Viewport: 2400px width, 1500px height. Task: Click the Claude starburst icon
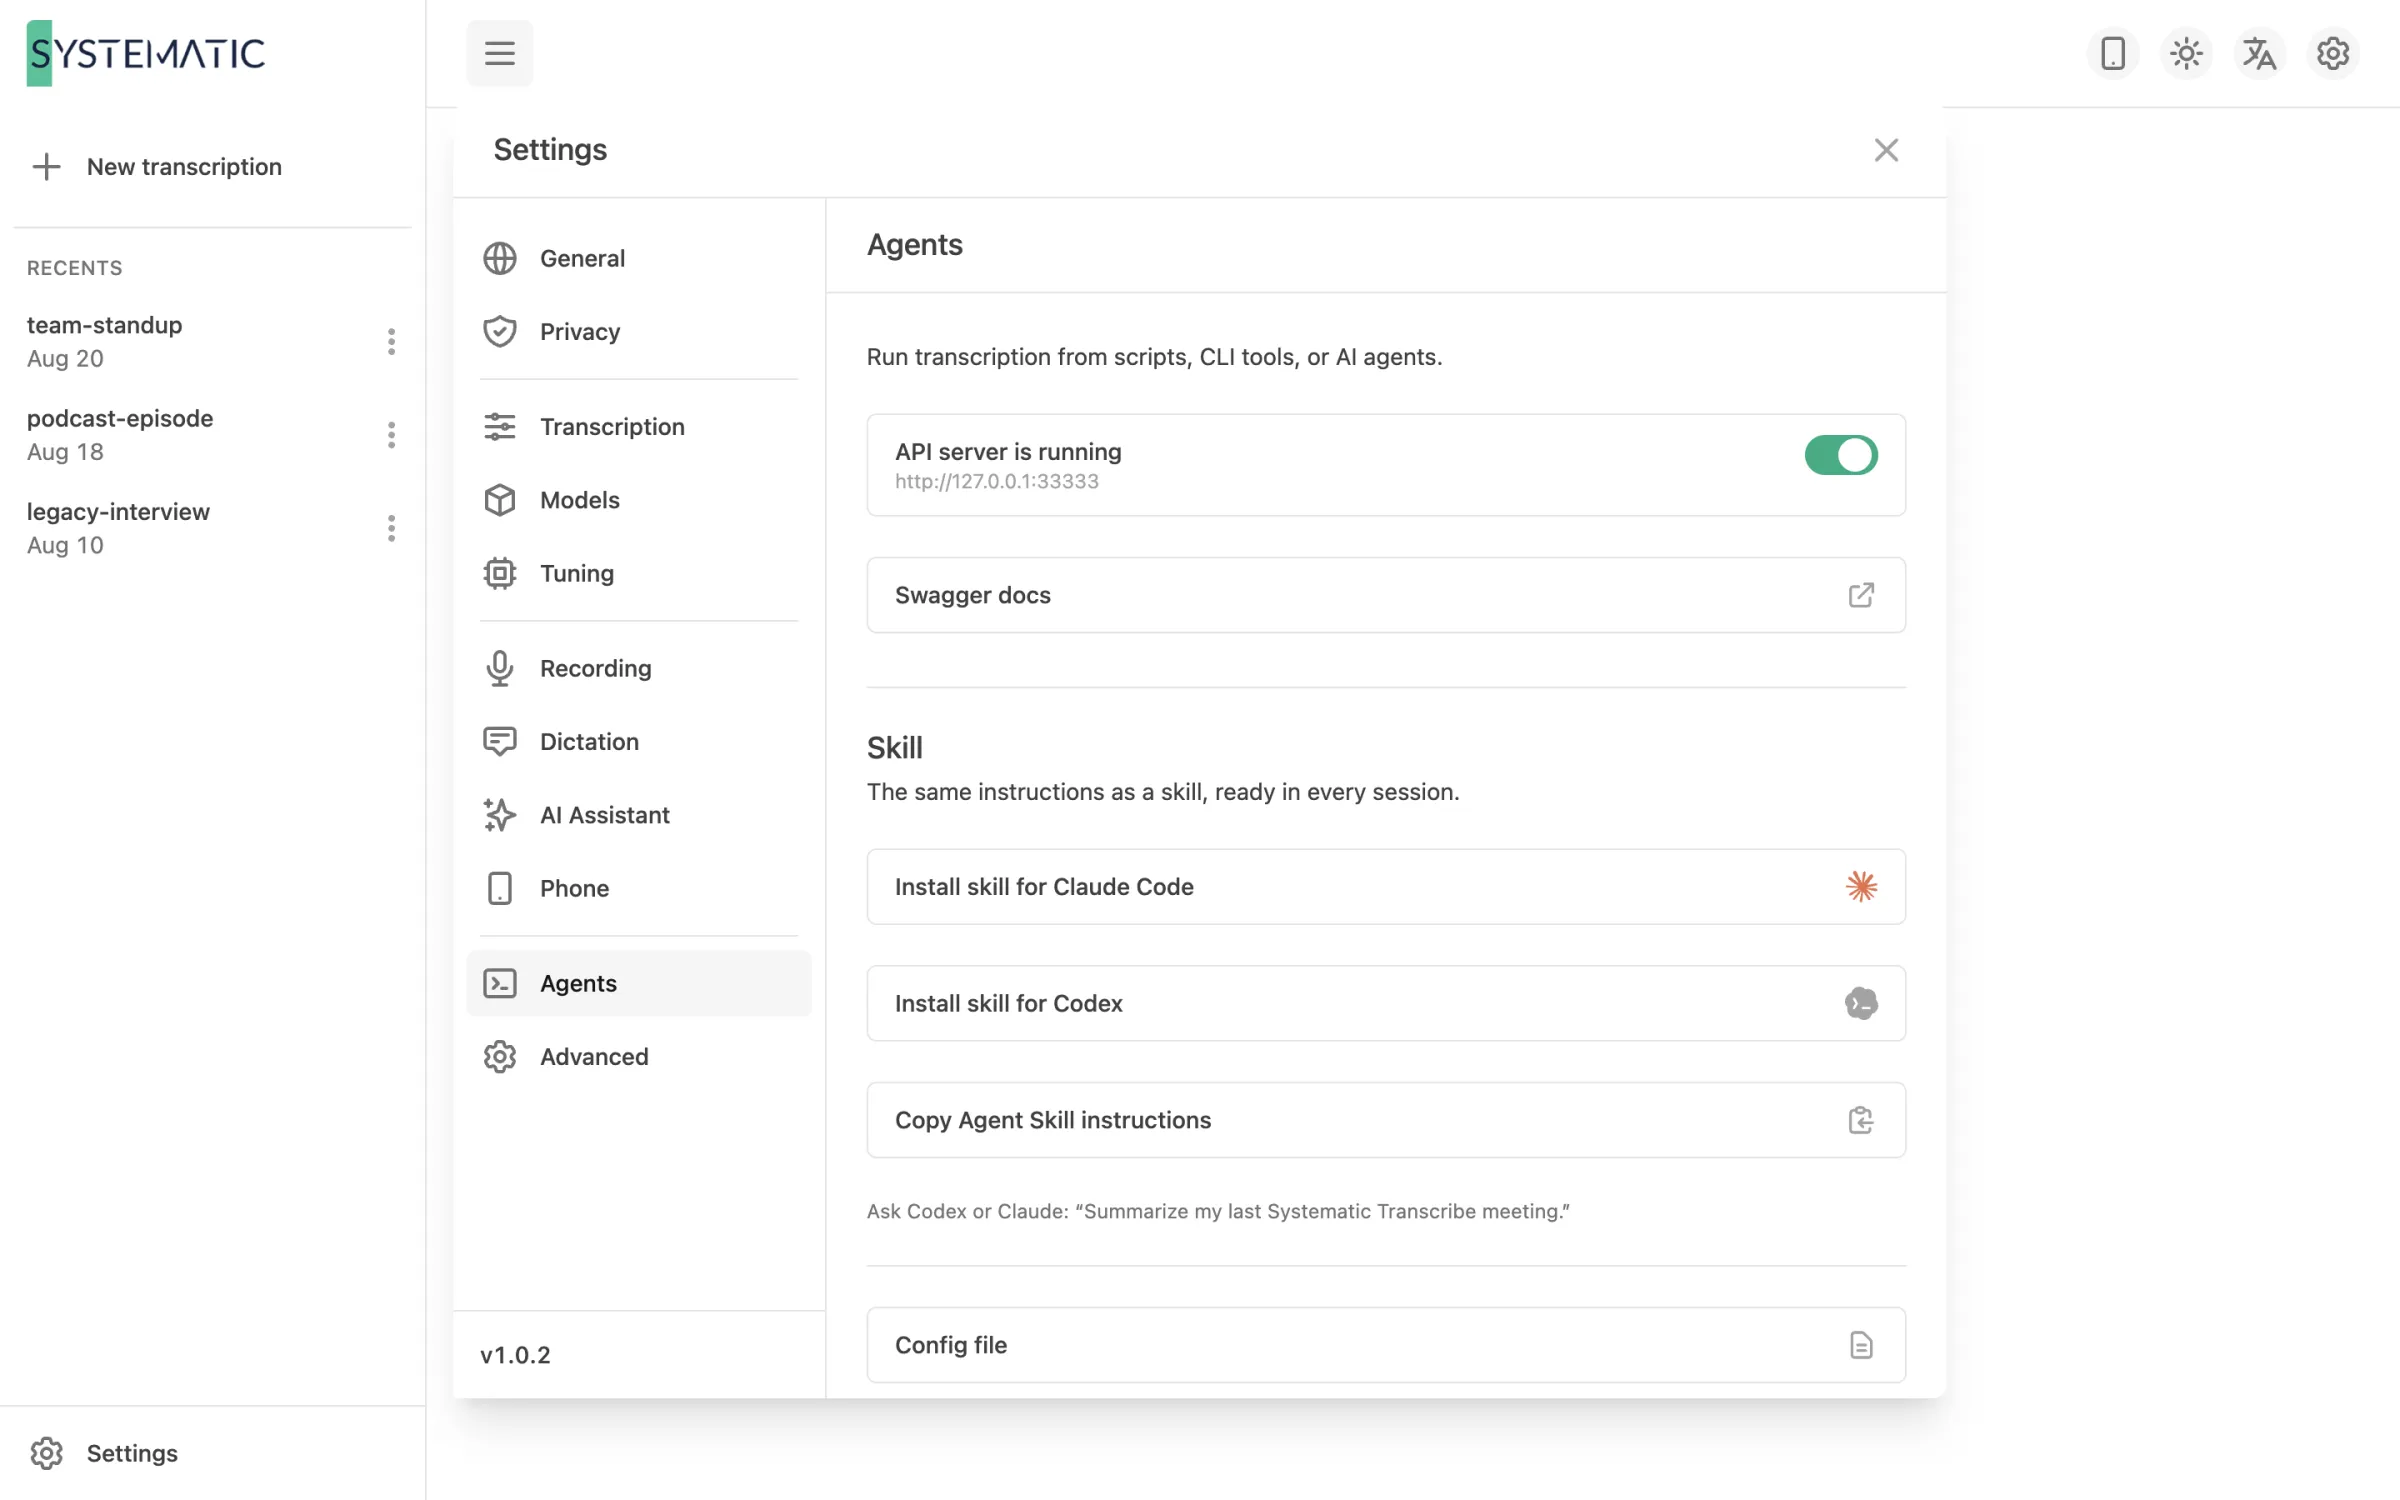tap(1860, 887)
